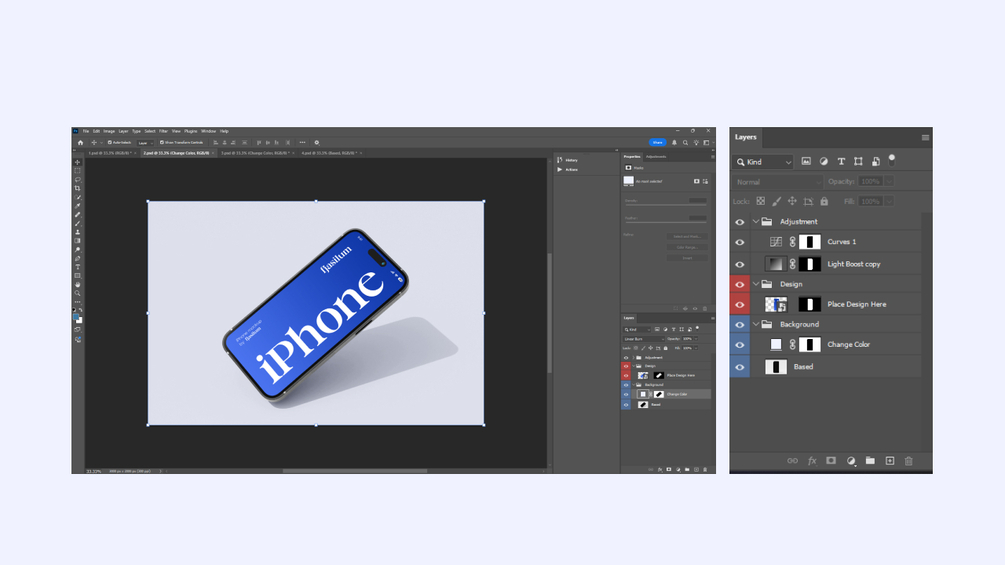Viewport: 1005px width, 565px height.
Task: Click Color Range button in Properties panel
Action: point(687,247)
